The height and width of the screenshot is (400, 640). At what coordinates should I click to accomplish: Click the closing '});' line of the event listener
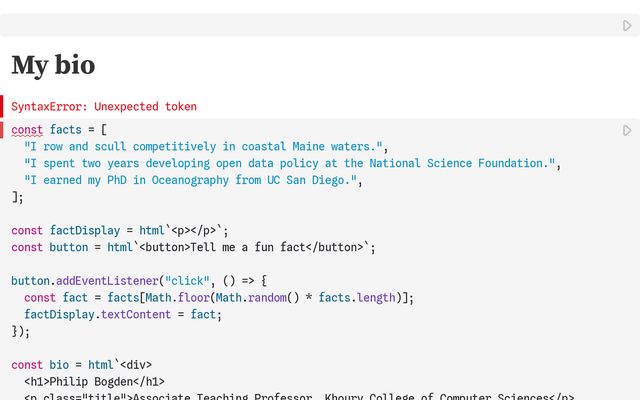[21, 331]
